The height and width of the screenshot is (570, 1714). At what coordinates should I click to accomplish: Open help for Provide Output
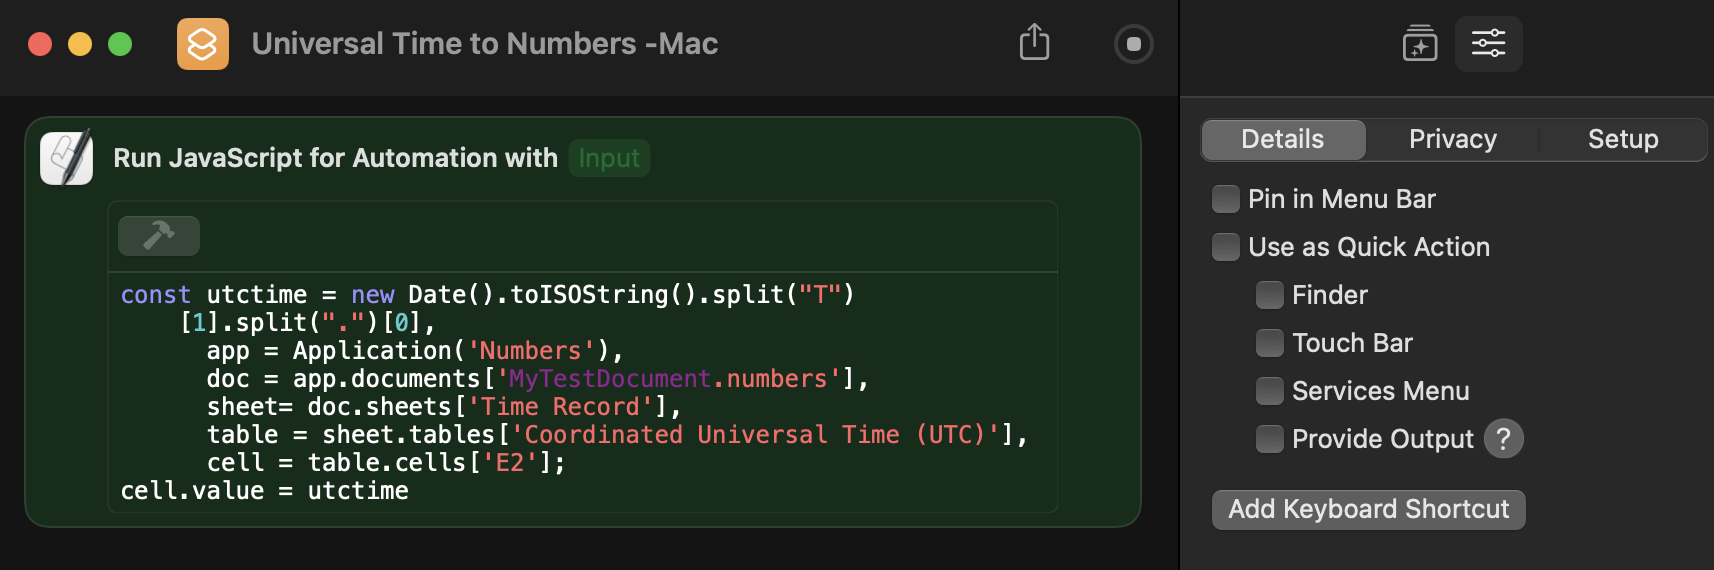point(1503,439)
